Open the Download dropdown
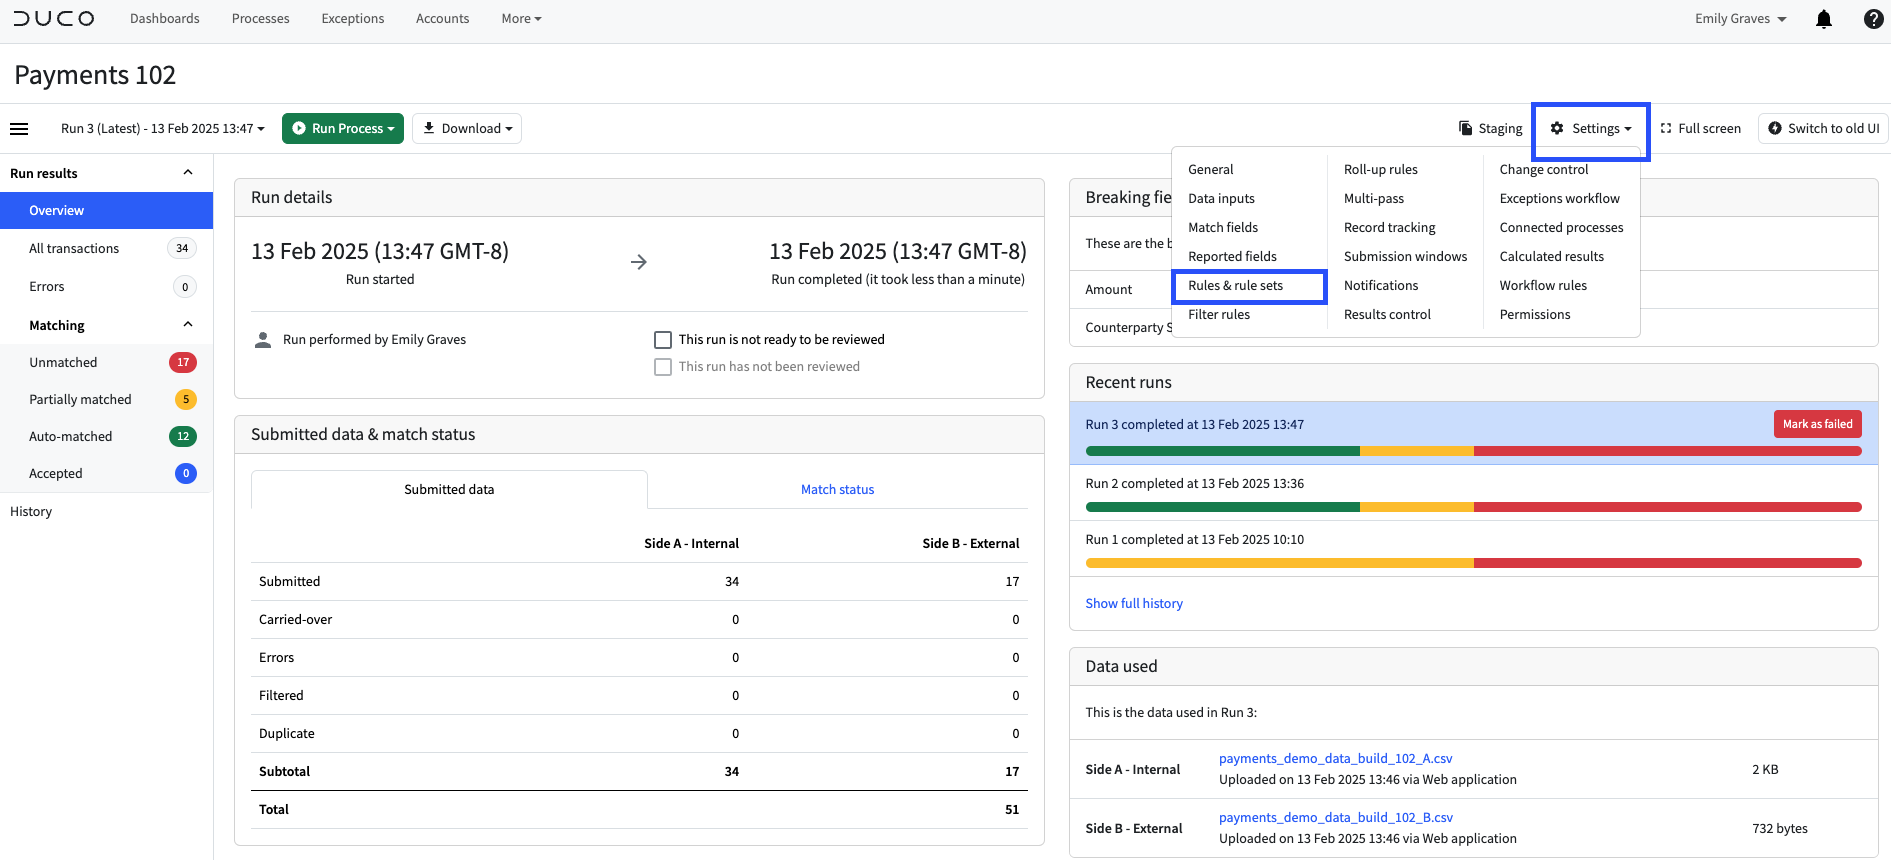 point(467,128)
